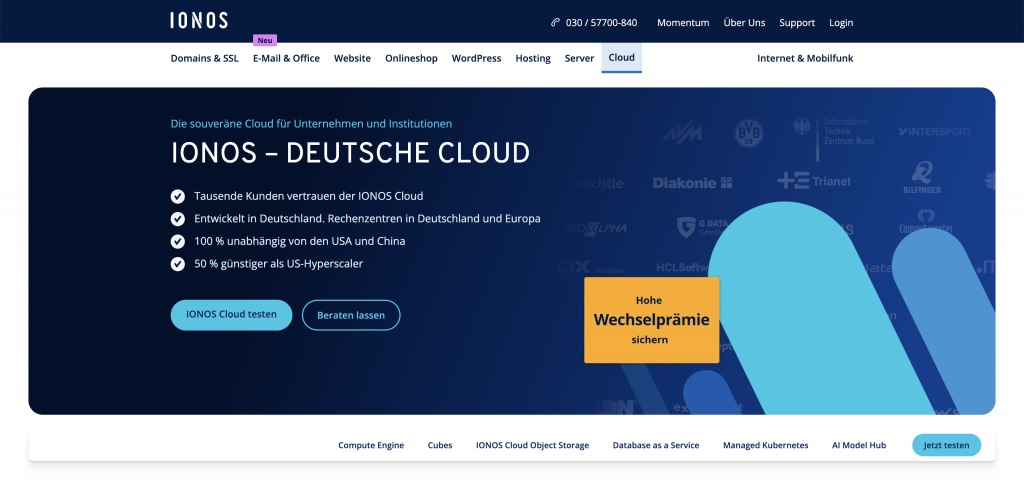The image size is (1024, 485).
Task: Click check icon beside Tausende Kunden vertrauen
Action: (178, 196)
